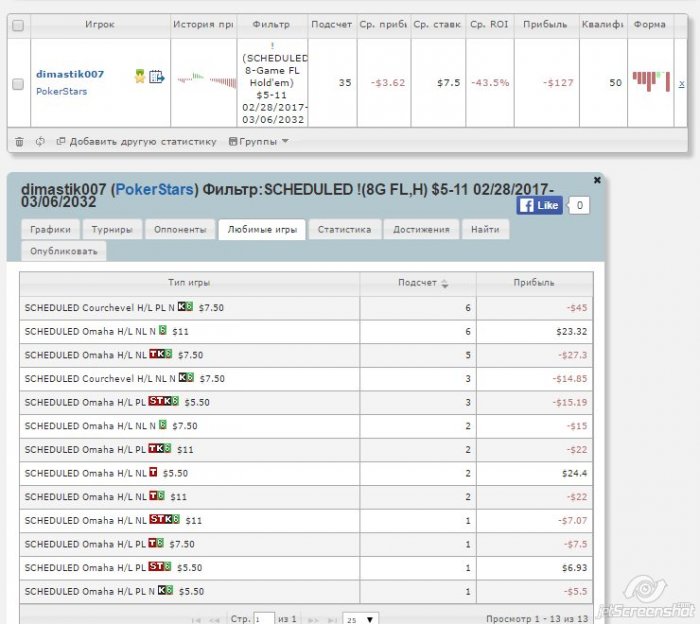Screen dimensions: 700x624
Task: Click the PokerStars link in panel title
Action: [x=154, y=190]
